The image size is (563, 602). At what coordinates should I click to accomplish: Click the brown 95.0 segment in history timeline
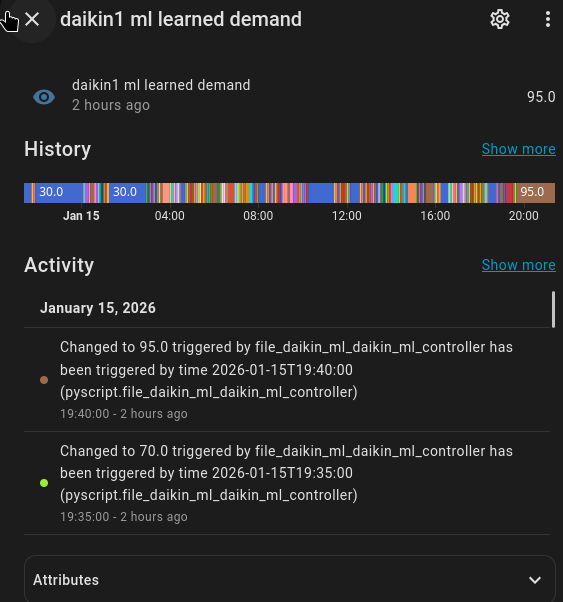(x=535, y=192)
